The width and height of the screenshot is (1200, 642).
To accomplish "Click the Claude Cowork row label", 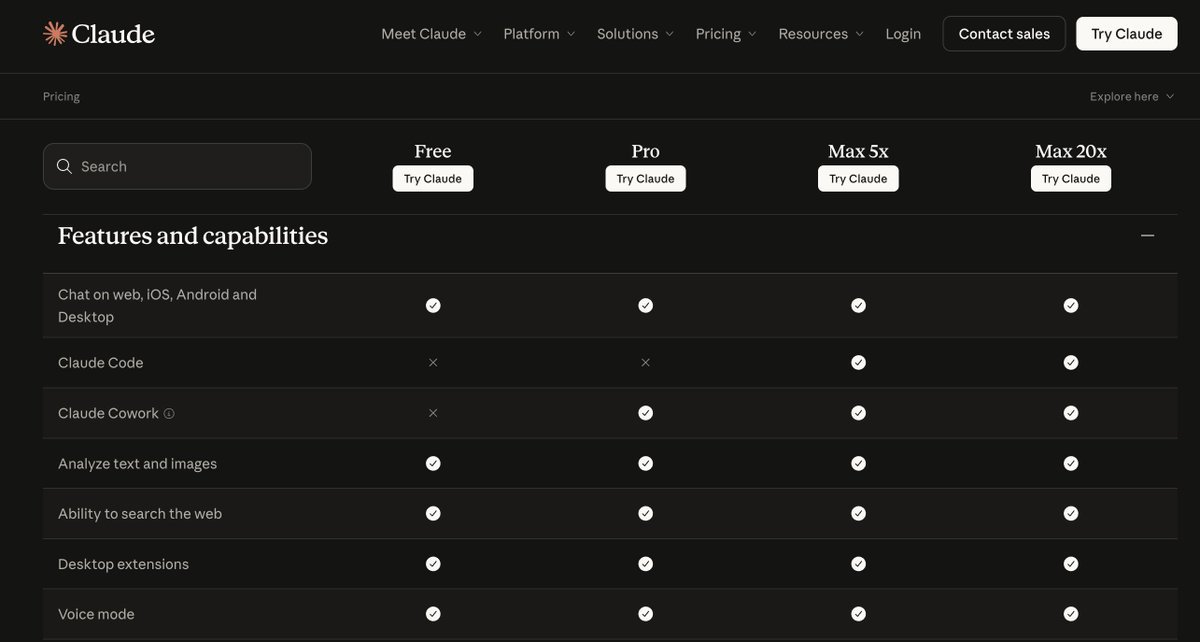I will 108,413.
